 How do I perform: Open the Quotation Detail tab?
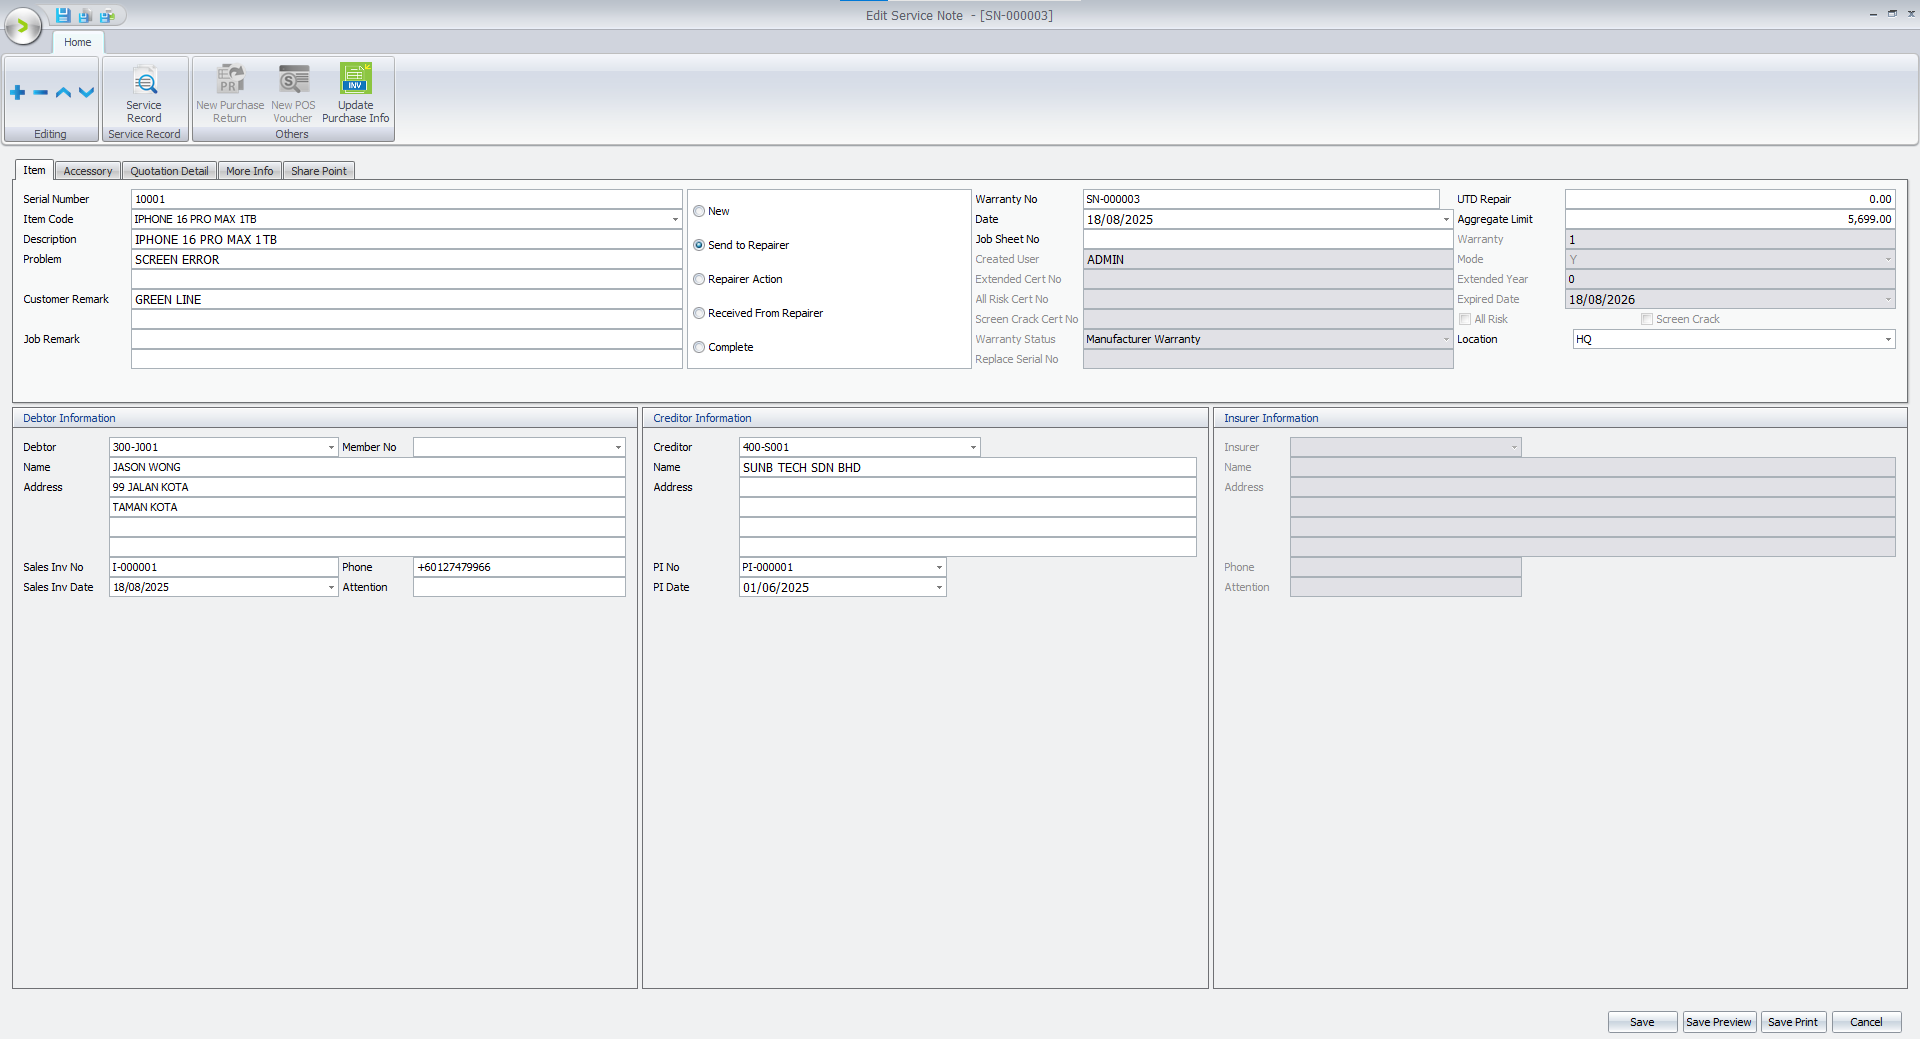coord(169,171)
